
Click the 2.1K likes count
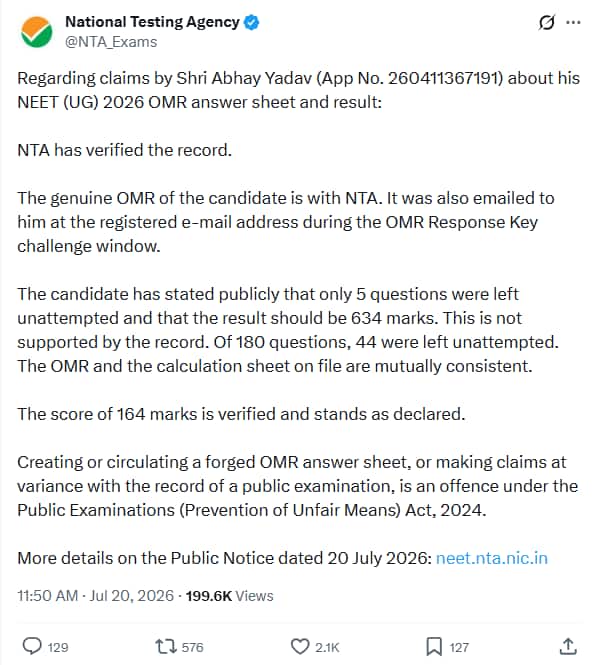tap(327, 647)
